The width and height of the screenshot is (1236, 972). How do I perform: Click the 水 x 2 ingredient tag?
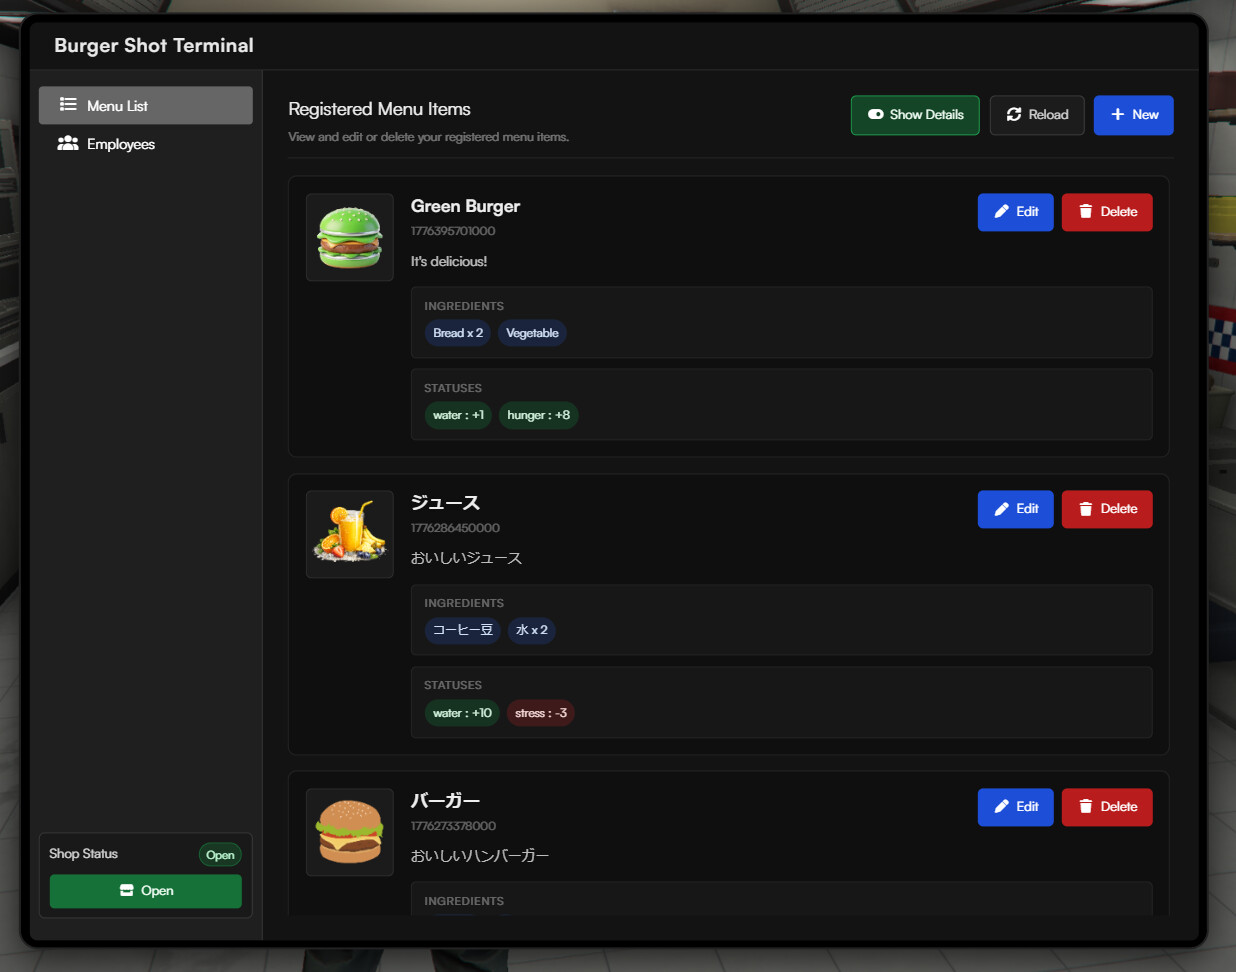pyautogui.click(x=532, y=630)
